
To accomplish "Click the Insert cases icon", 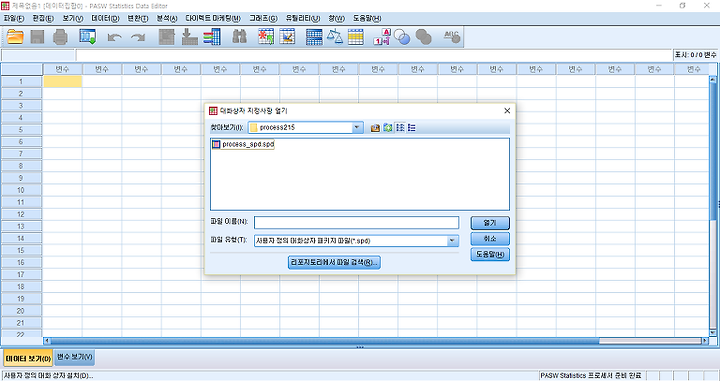I will (266, 37).
